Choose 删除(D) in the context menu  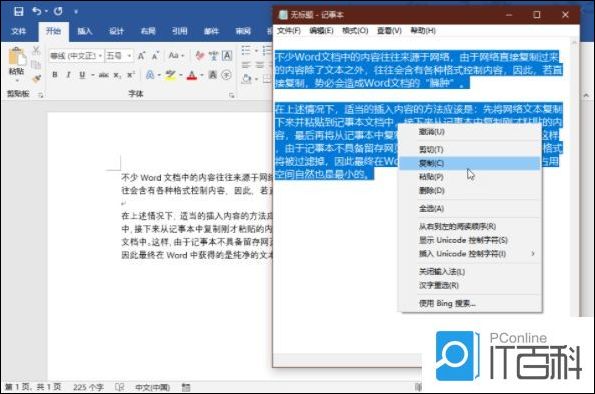471,191
